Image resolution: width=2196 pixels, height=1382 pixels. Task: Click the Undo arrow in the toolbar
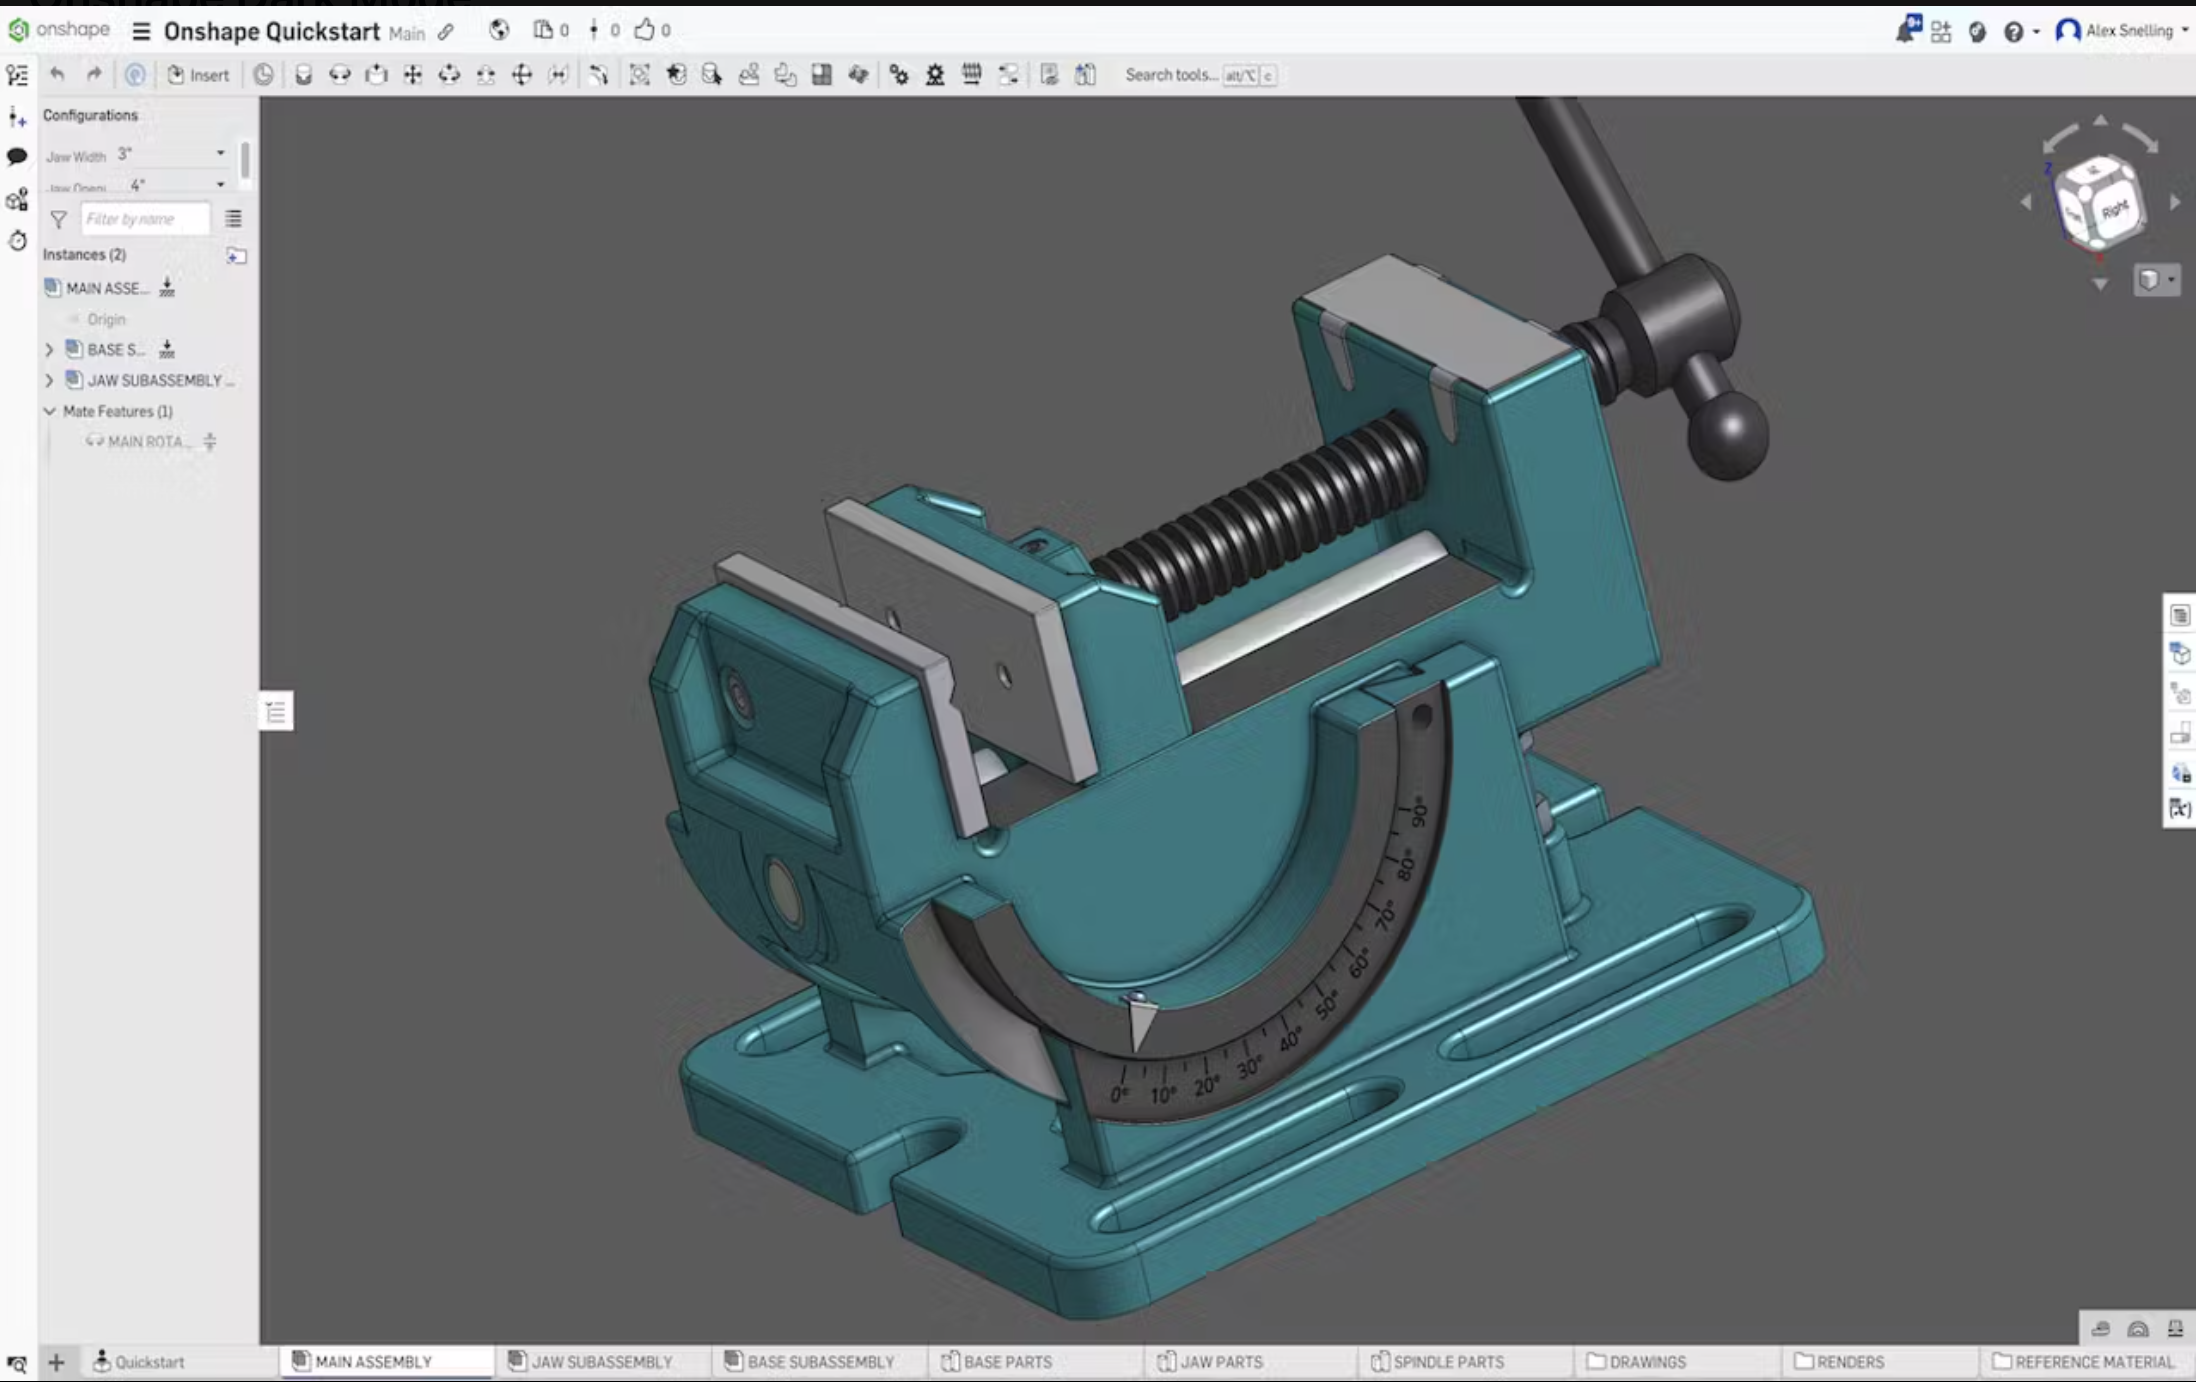pos(57,74)
